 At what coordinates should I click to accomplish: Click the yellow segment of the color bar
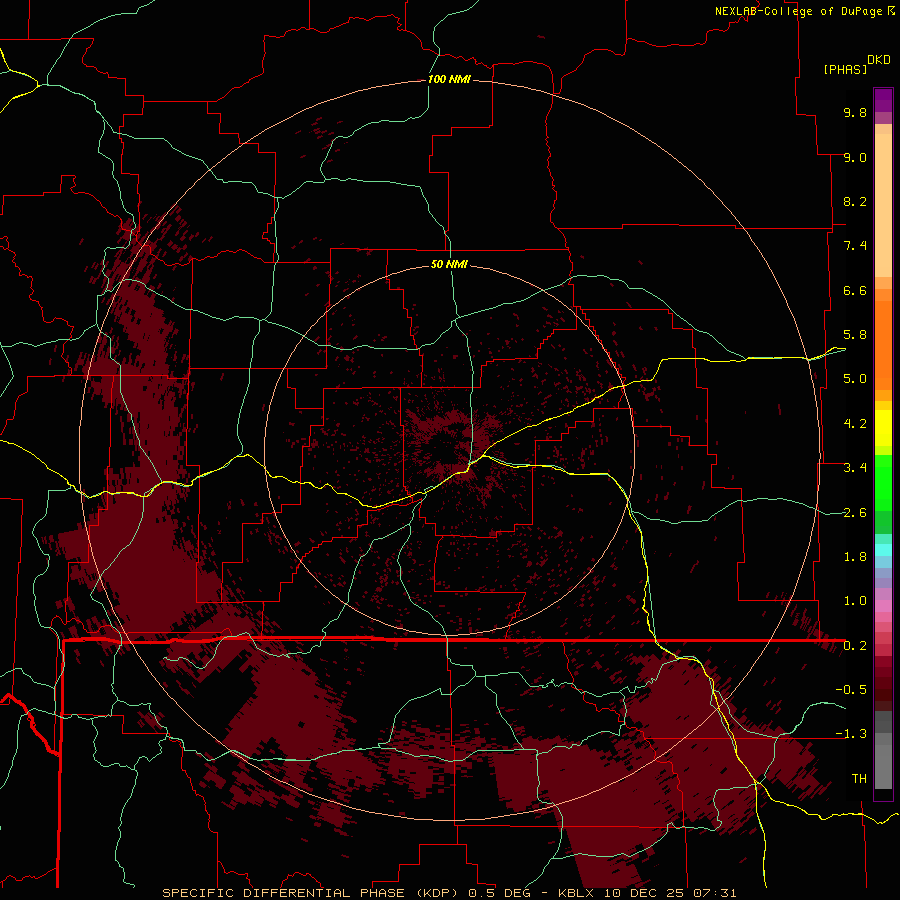(x=883, y=428)
